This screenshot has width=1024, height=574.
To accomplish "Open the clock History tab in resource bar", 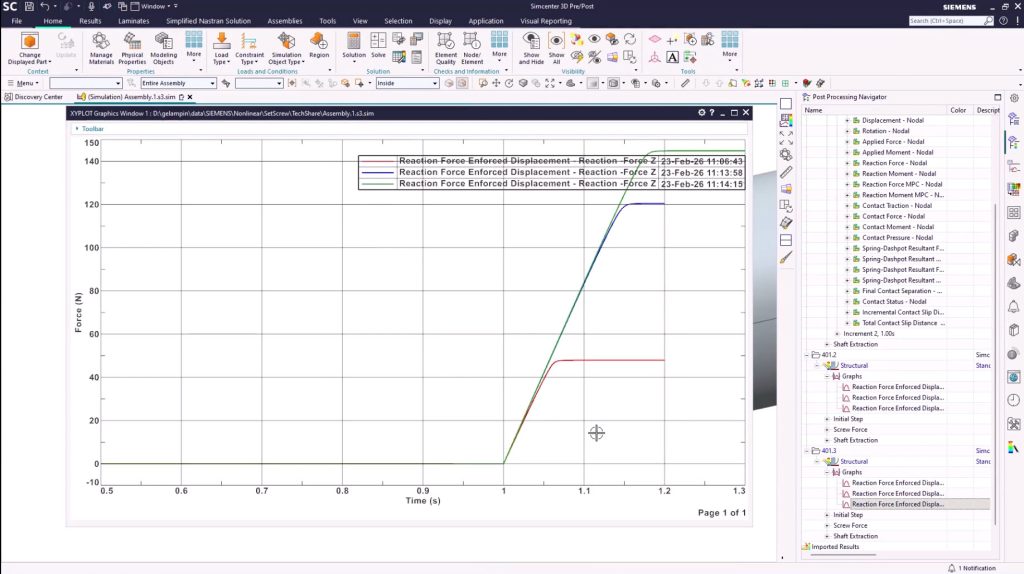I will tap(1014, 400).
